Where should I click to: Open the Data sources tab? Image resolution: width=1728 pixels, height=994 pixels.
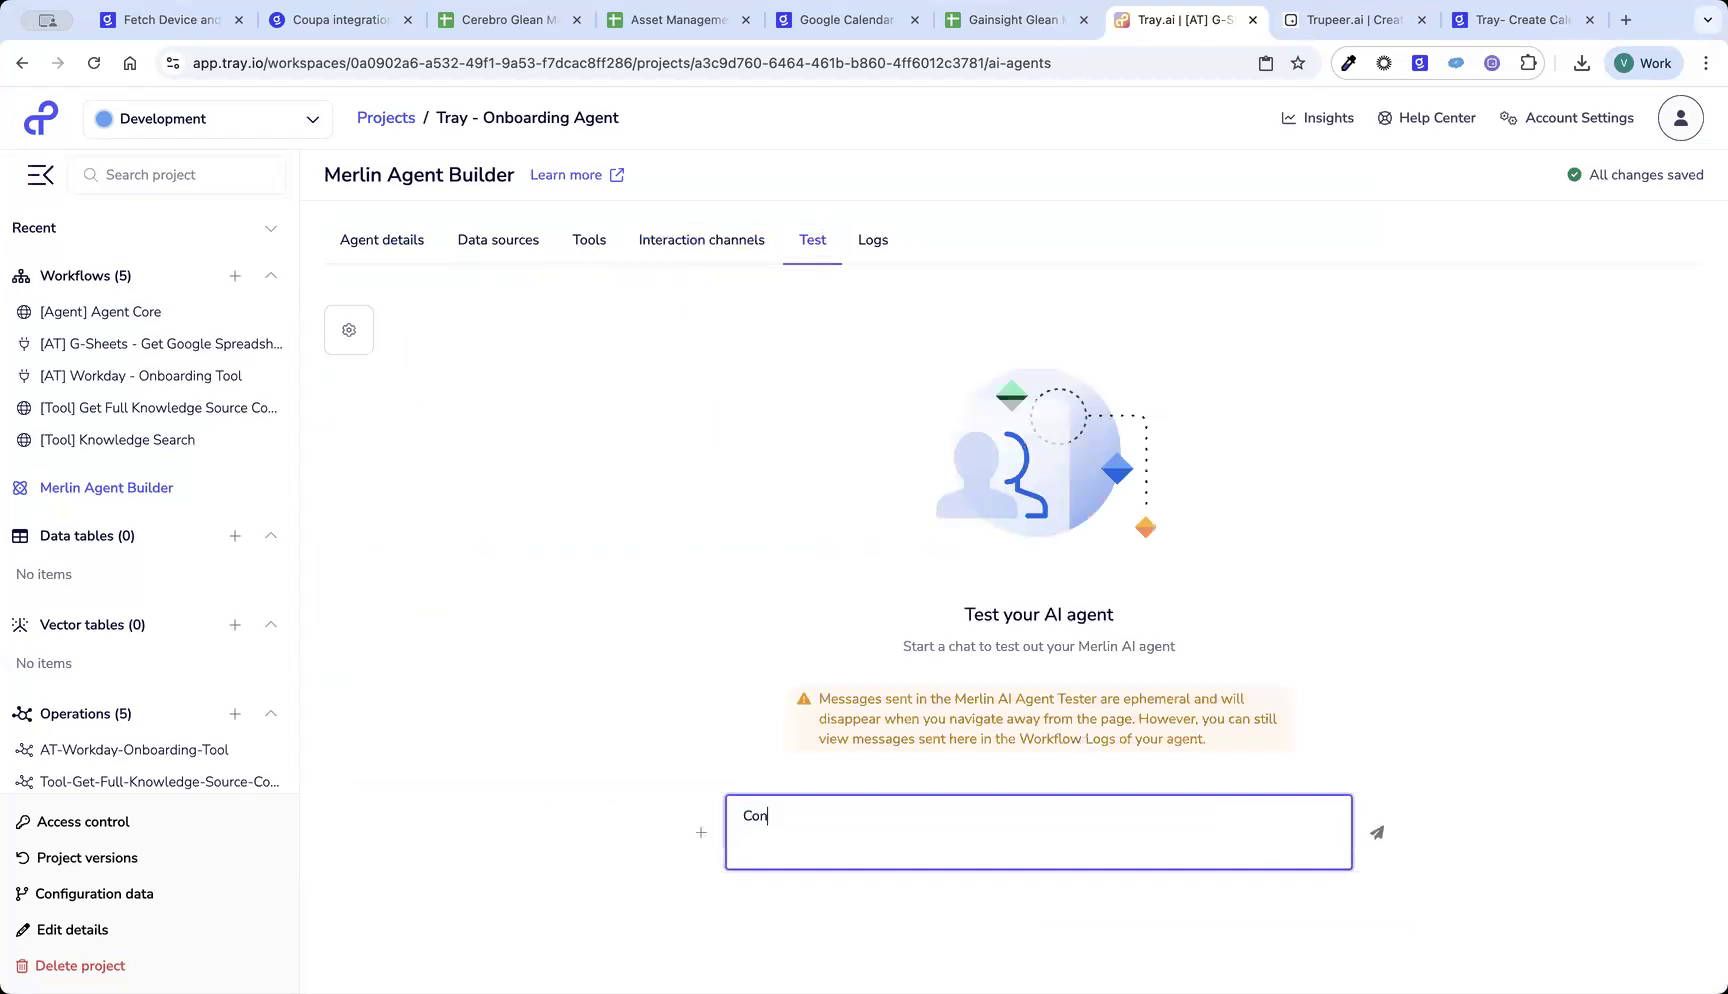(498, 240)
